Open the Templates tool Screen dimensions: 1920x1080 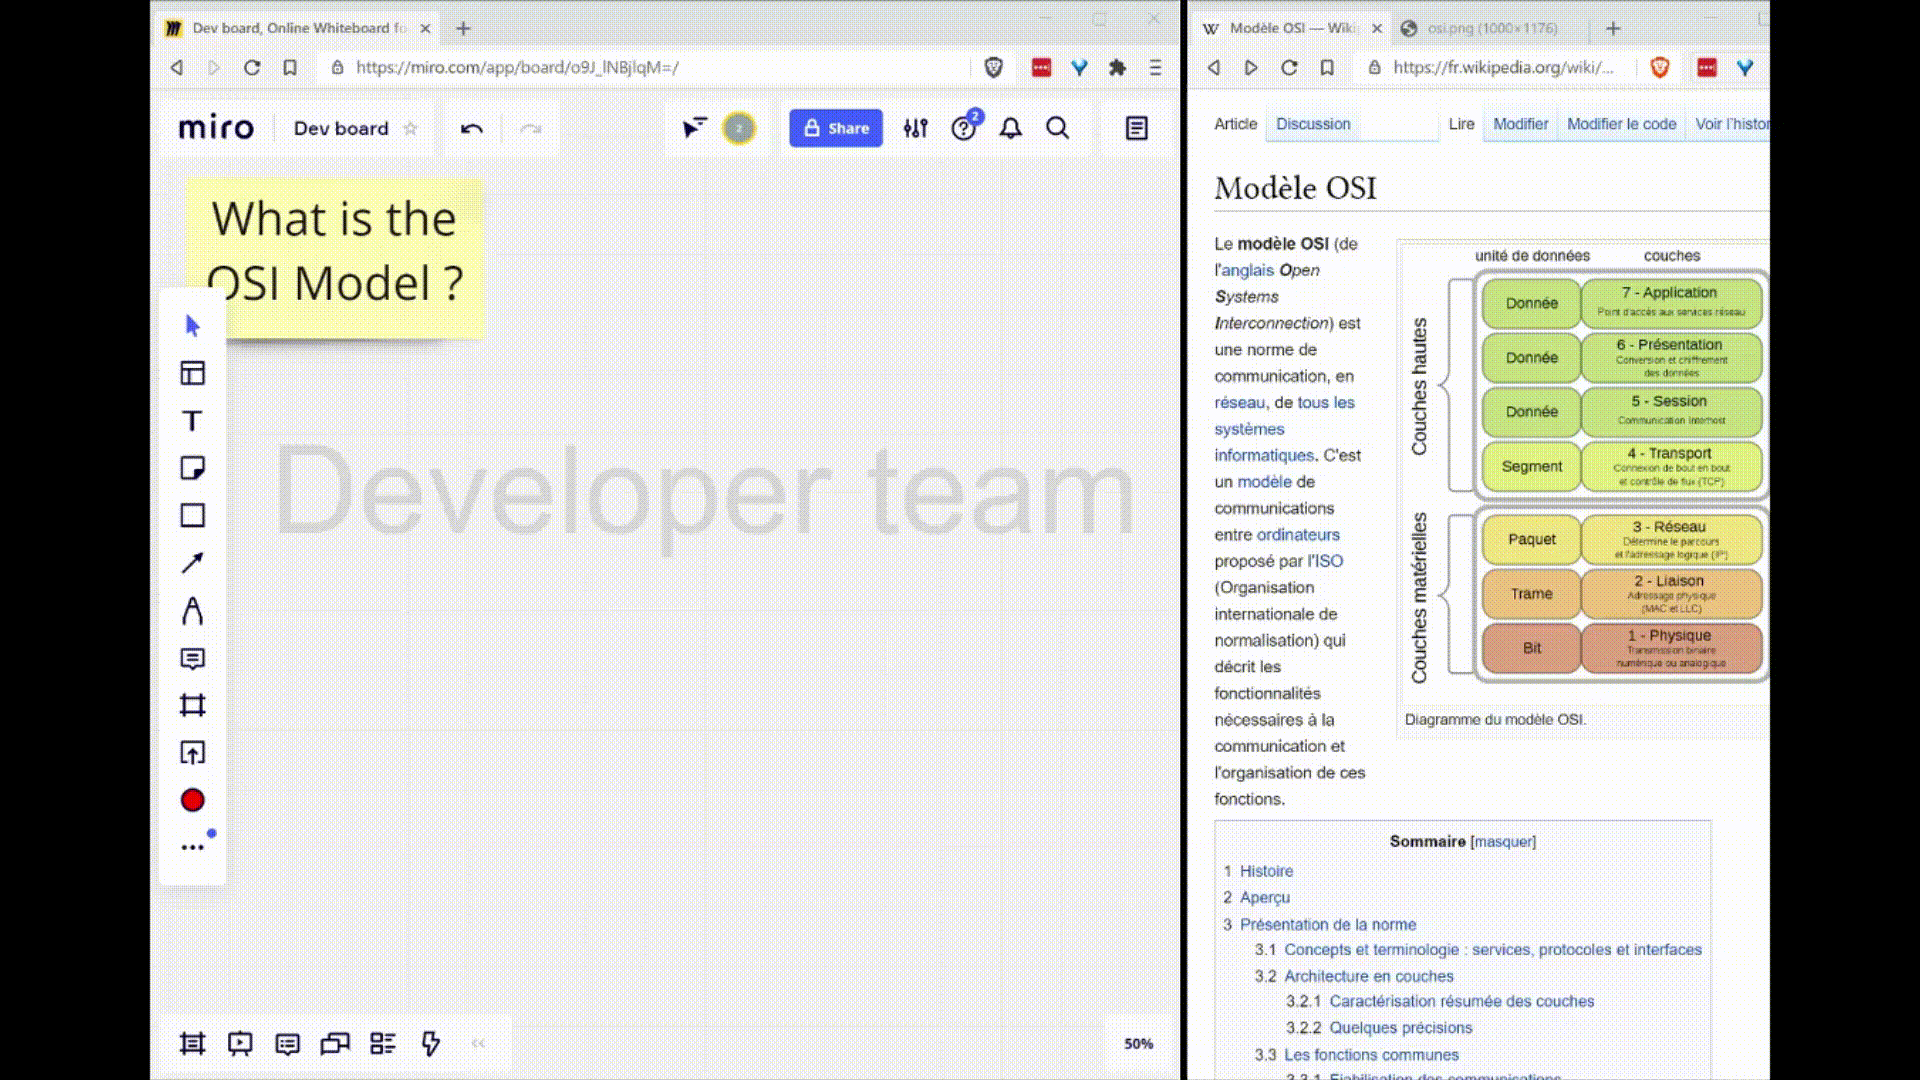coord(192,373)
